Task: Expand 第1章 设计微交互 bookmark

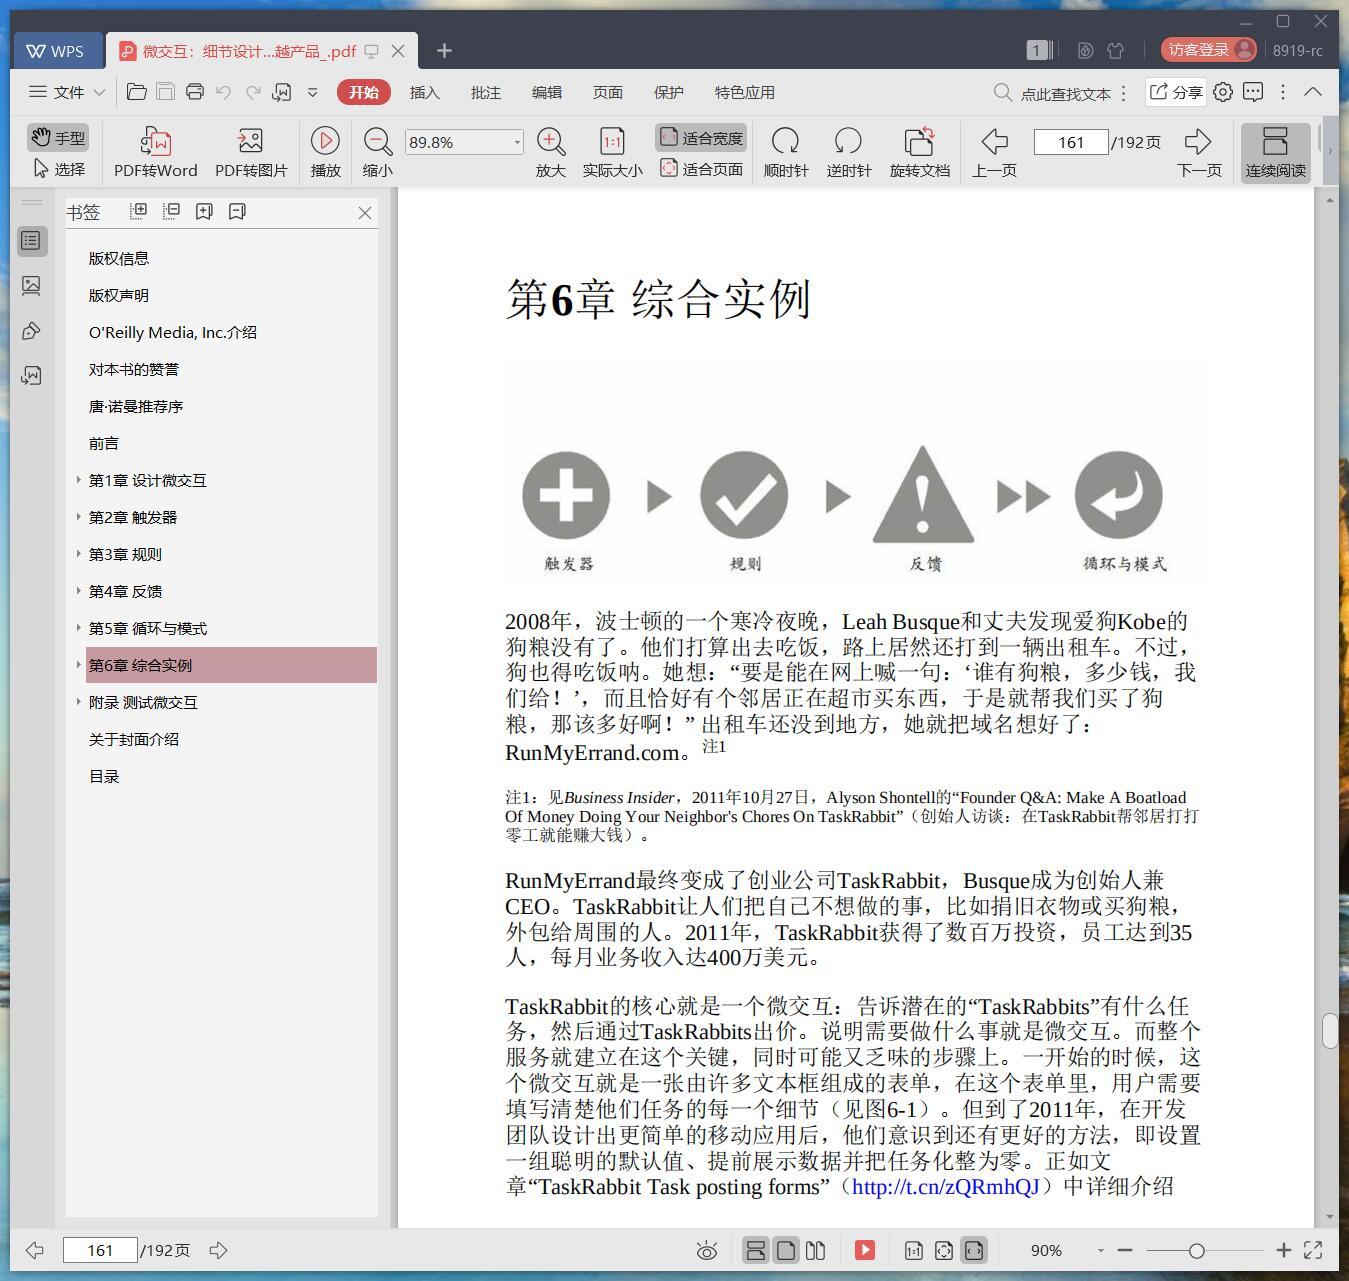Action: tap(78, 480)
